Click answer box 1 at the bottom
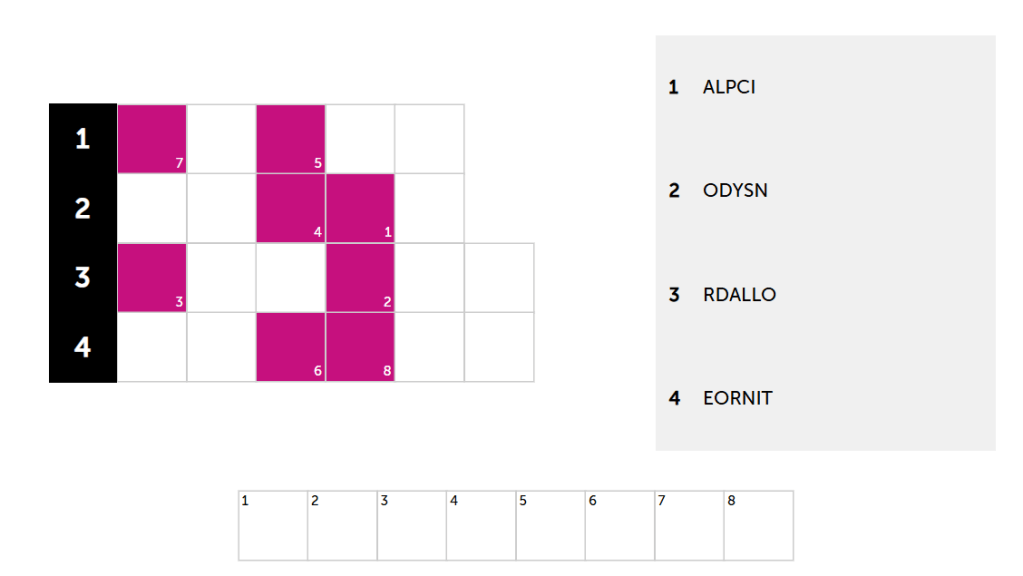 click(273, 525)
